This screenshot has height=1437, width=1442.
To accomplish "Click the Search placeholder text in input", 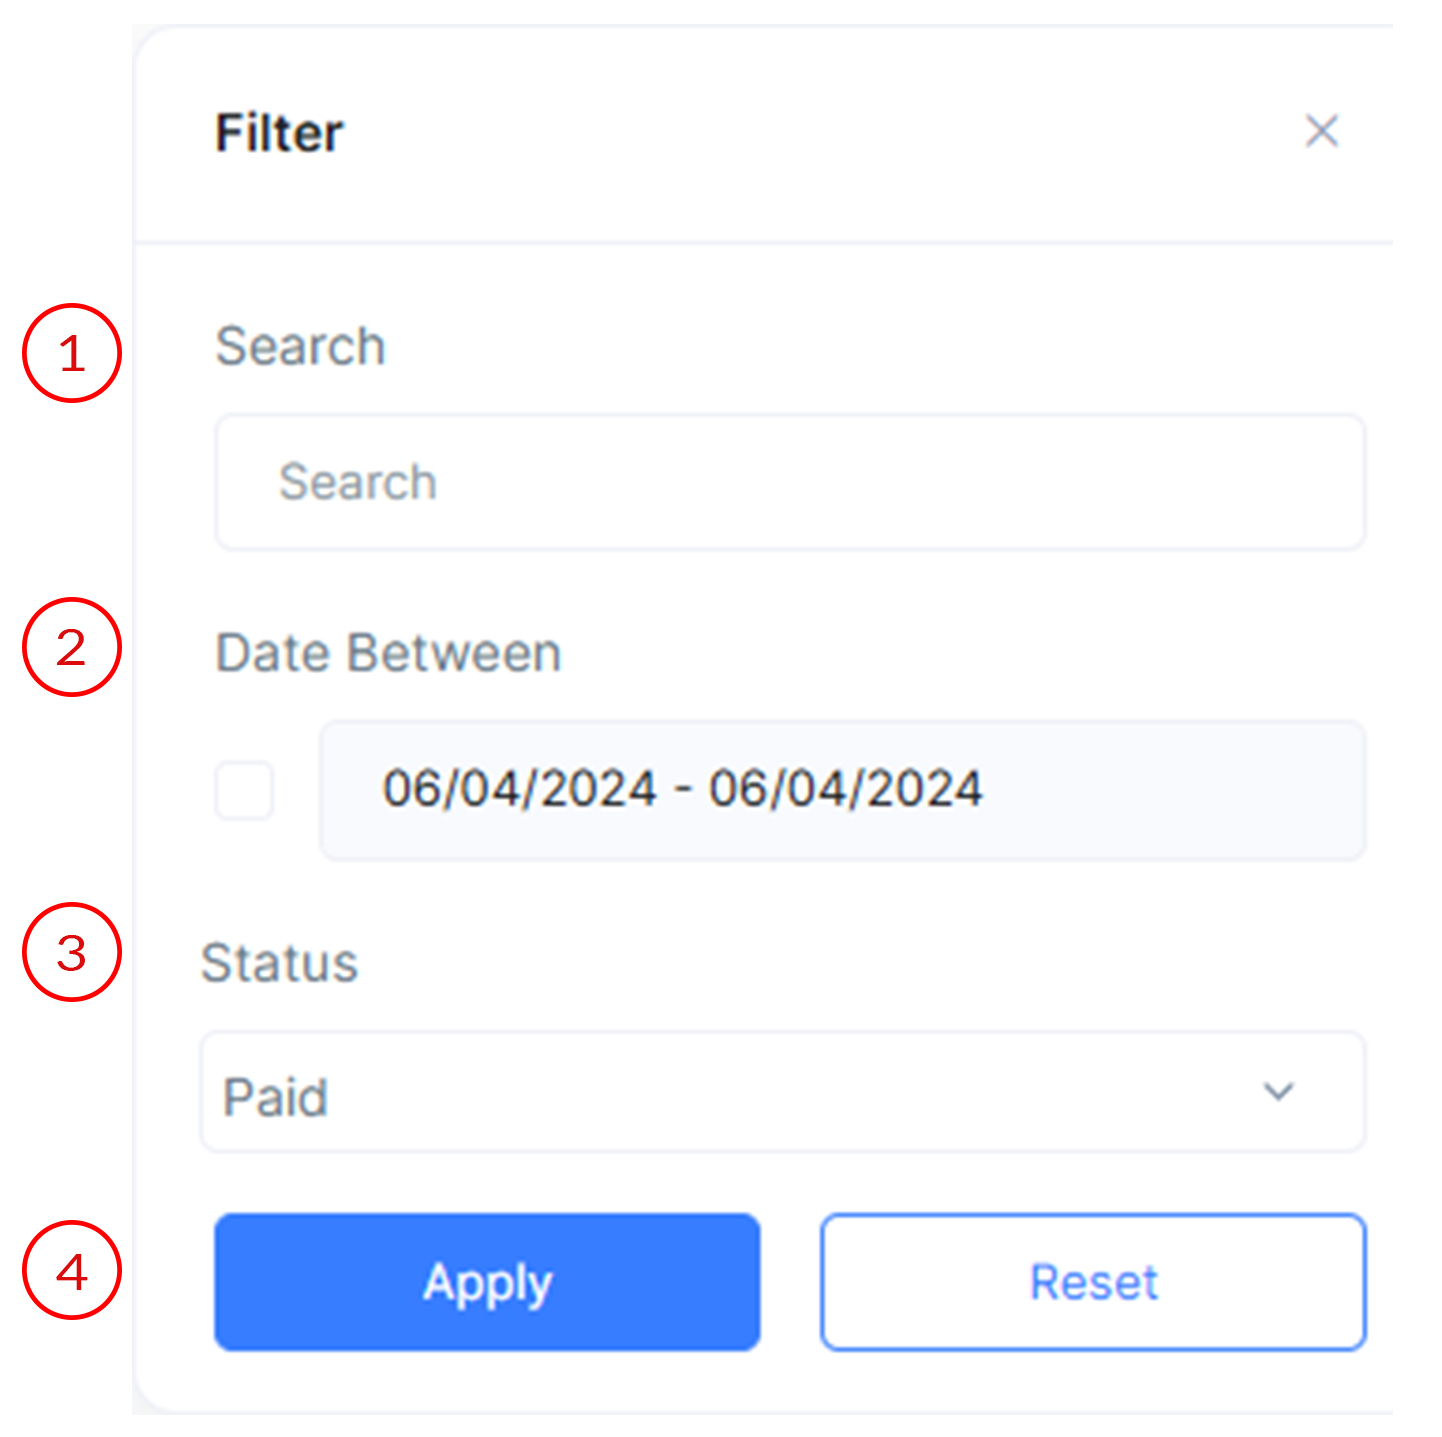I will 357,482.
